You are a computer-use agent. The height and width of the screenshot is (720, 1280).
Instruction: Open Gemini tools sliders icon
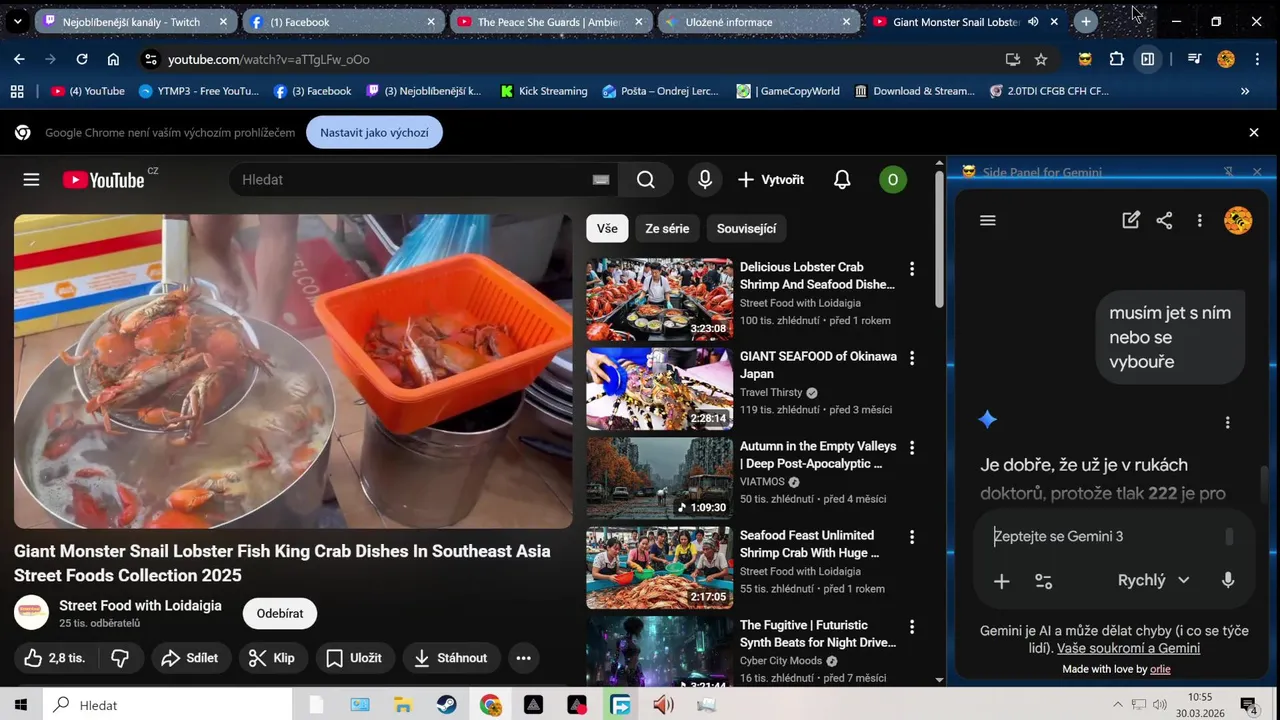[1043, 581]
